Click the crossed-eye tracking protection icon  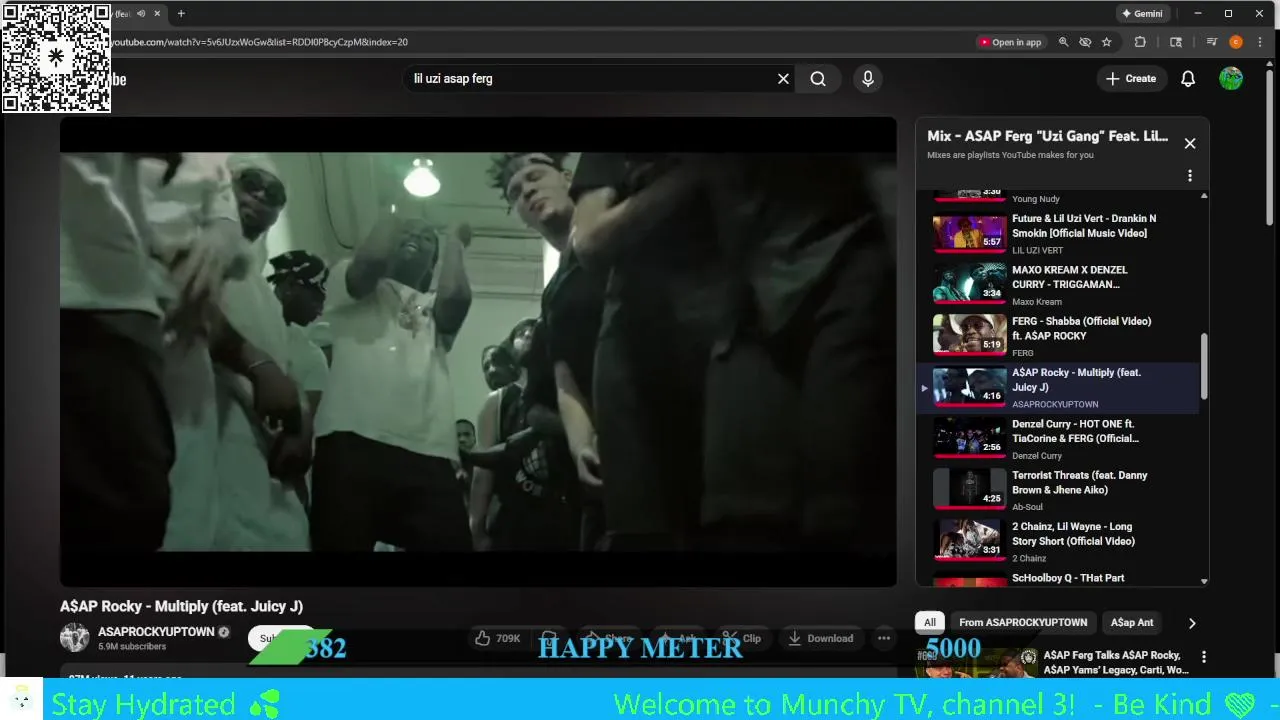1085,42
